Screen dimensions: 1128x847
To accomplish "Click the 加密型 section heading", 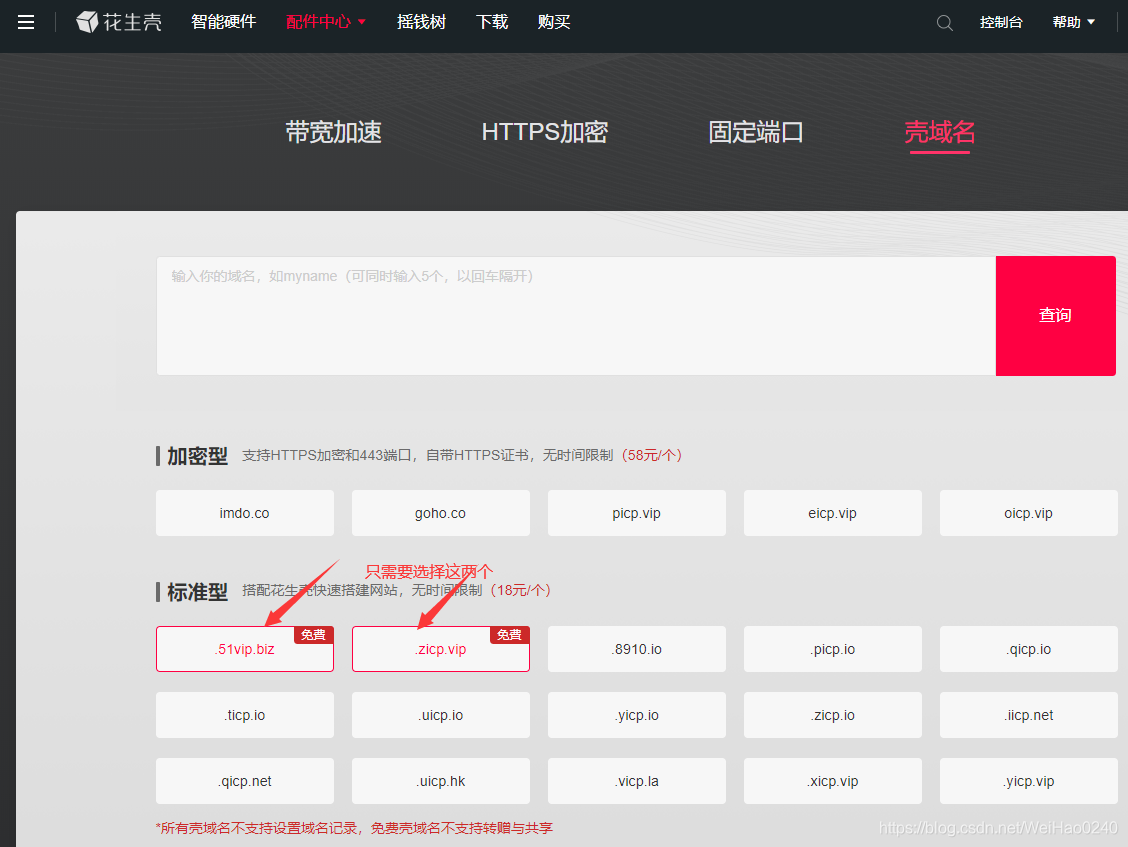I will (x=197, y=456).
